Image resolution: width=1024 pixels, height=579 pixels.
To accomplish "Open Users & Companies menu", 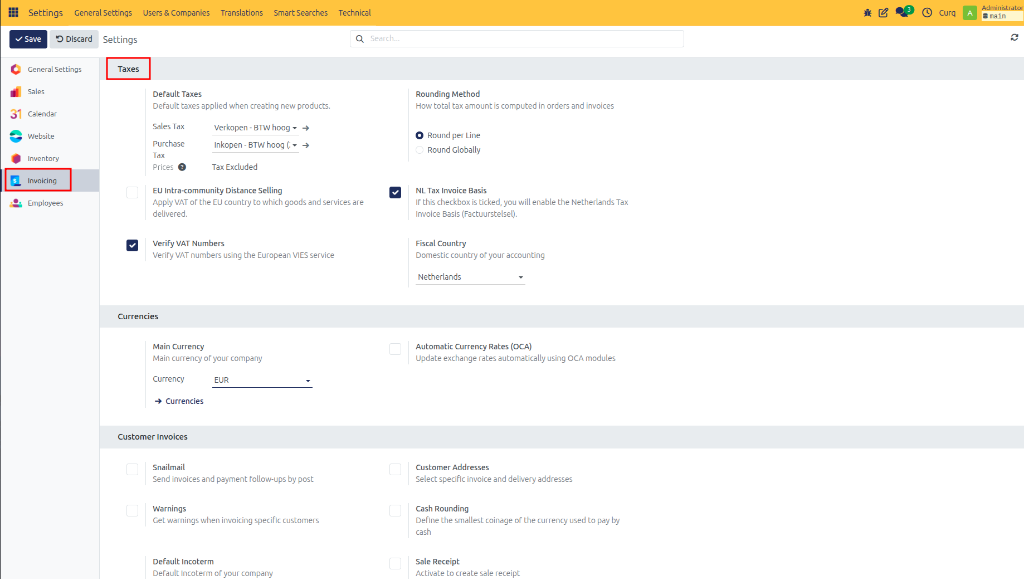I will pos(176,12).
